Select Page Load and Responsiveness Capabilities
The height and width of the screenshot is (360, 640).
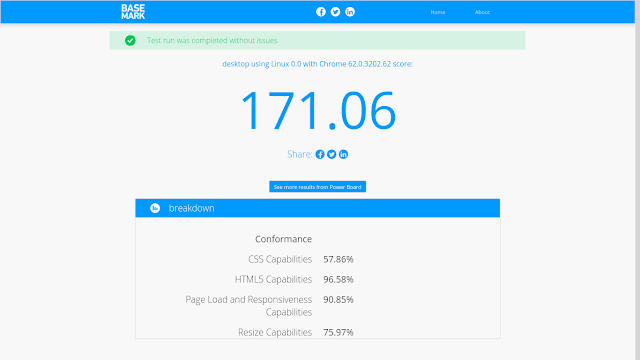click(x=269, y=306)
